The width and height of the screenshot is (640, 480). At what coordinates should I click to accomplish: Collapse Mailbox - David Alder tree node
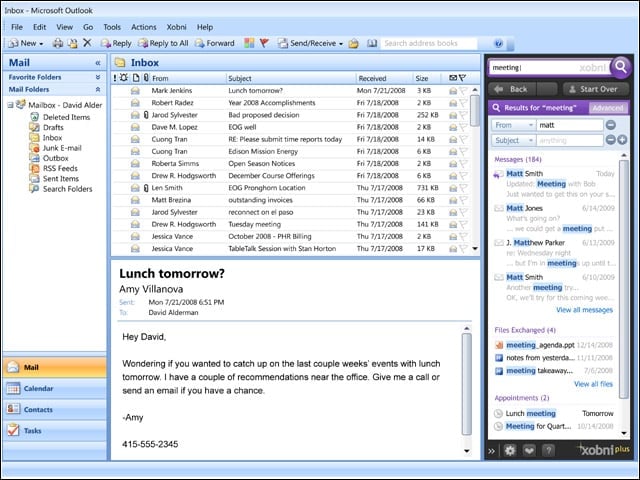(x=11, y=105)
